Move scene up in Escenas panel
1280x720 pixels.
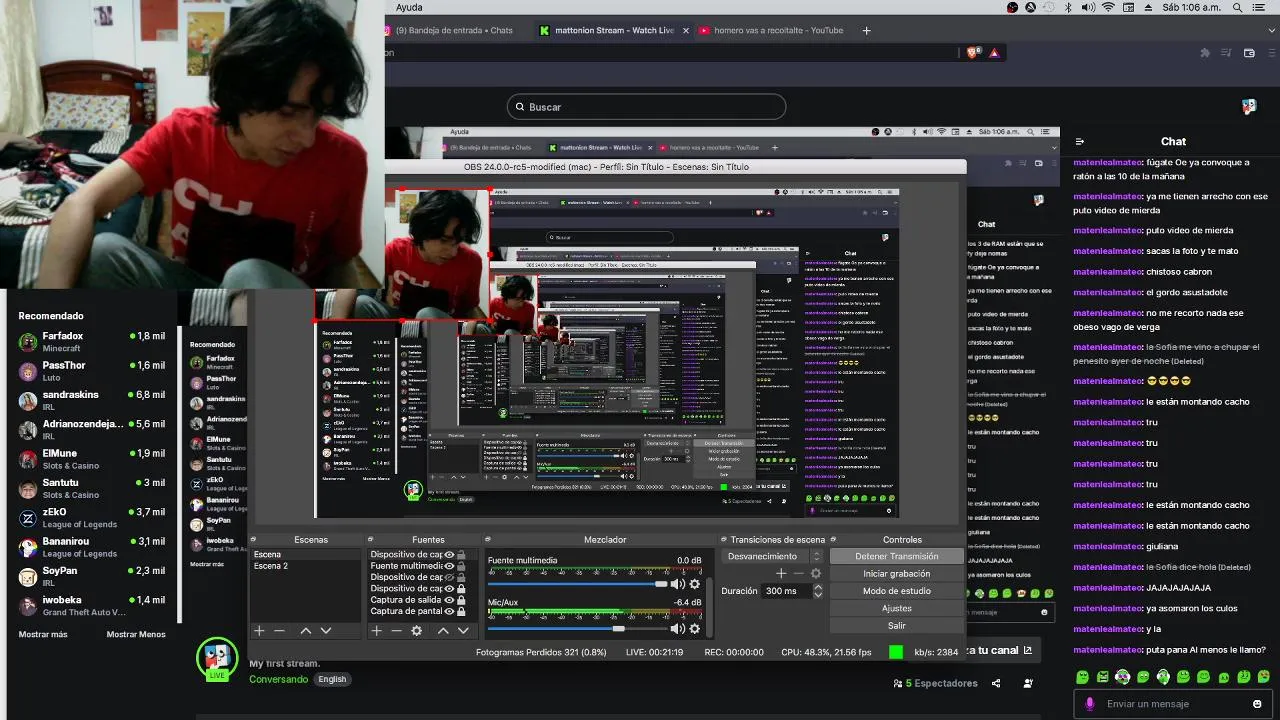coord(306,631)
